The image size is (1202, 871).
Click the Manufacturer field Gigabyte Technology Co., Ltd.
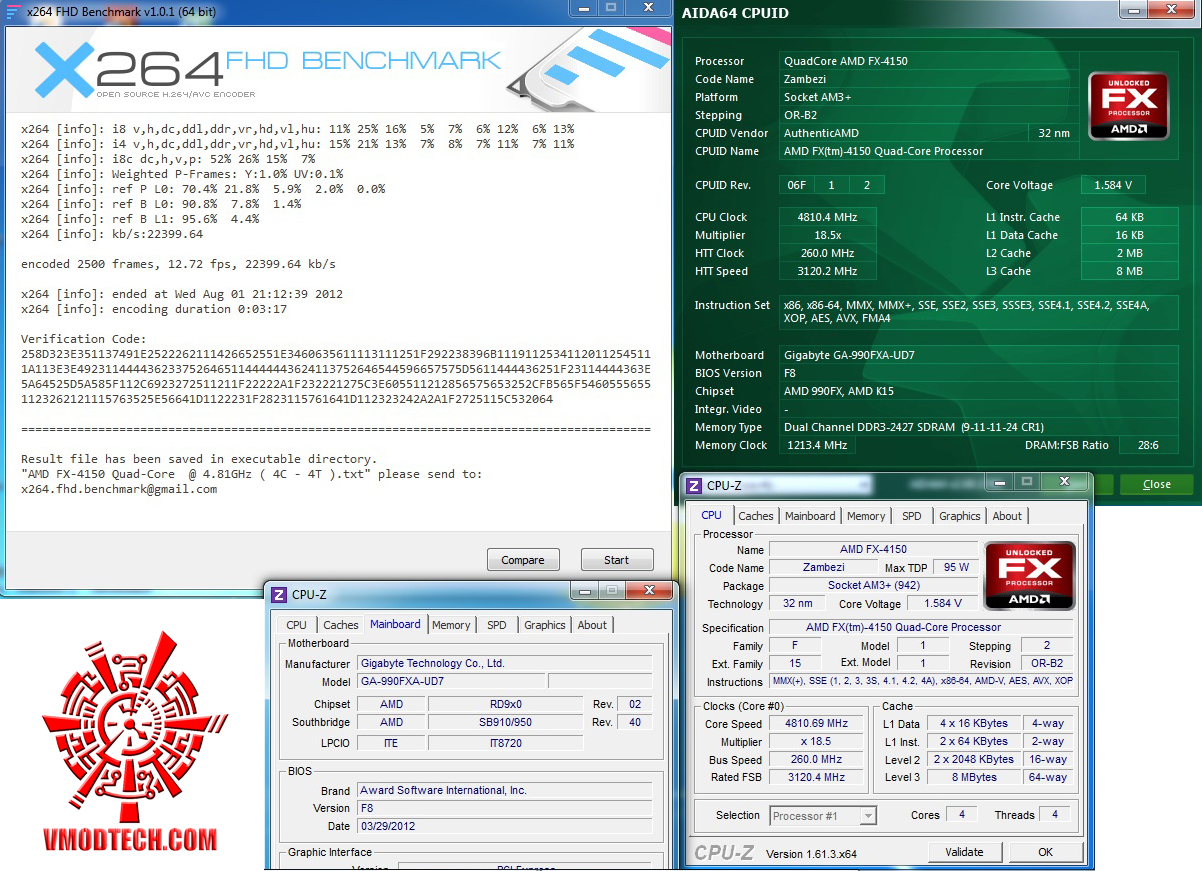505,663
